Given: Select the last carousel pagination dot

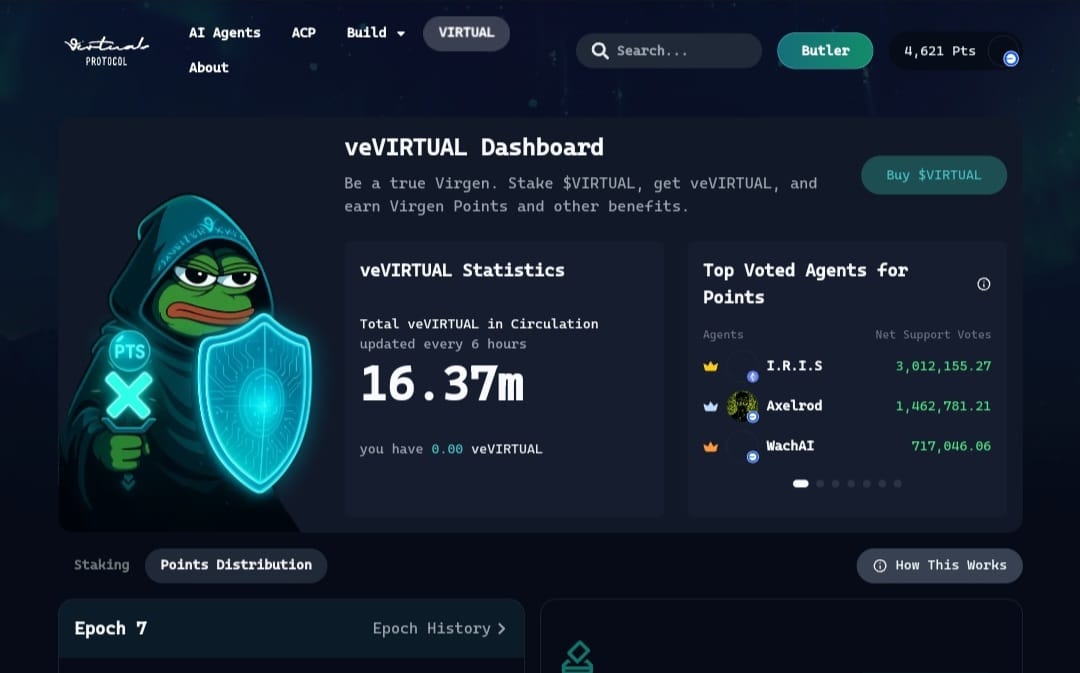Looking at the screenshot, I should pyautogui.click(x=897, y=484).
